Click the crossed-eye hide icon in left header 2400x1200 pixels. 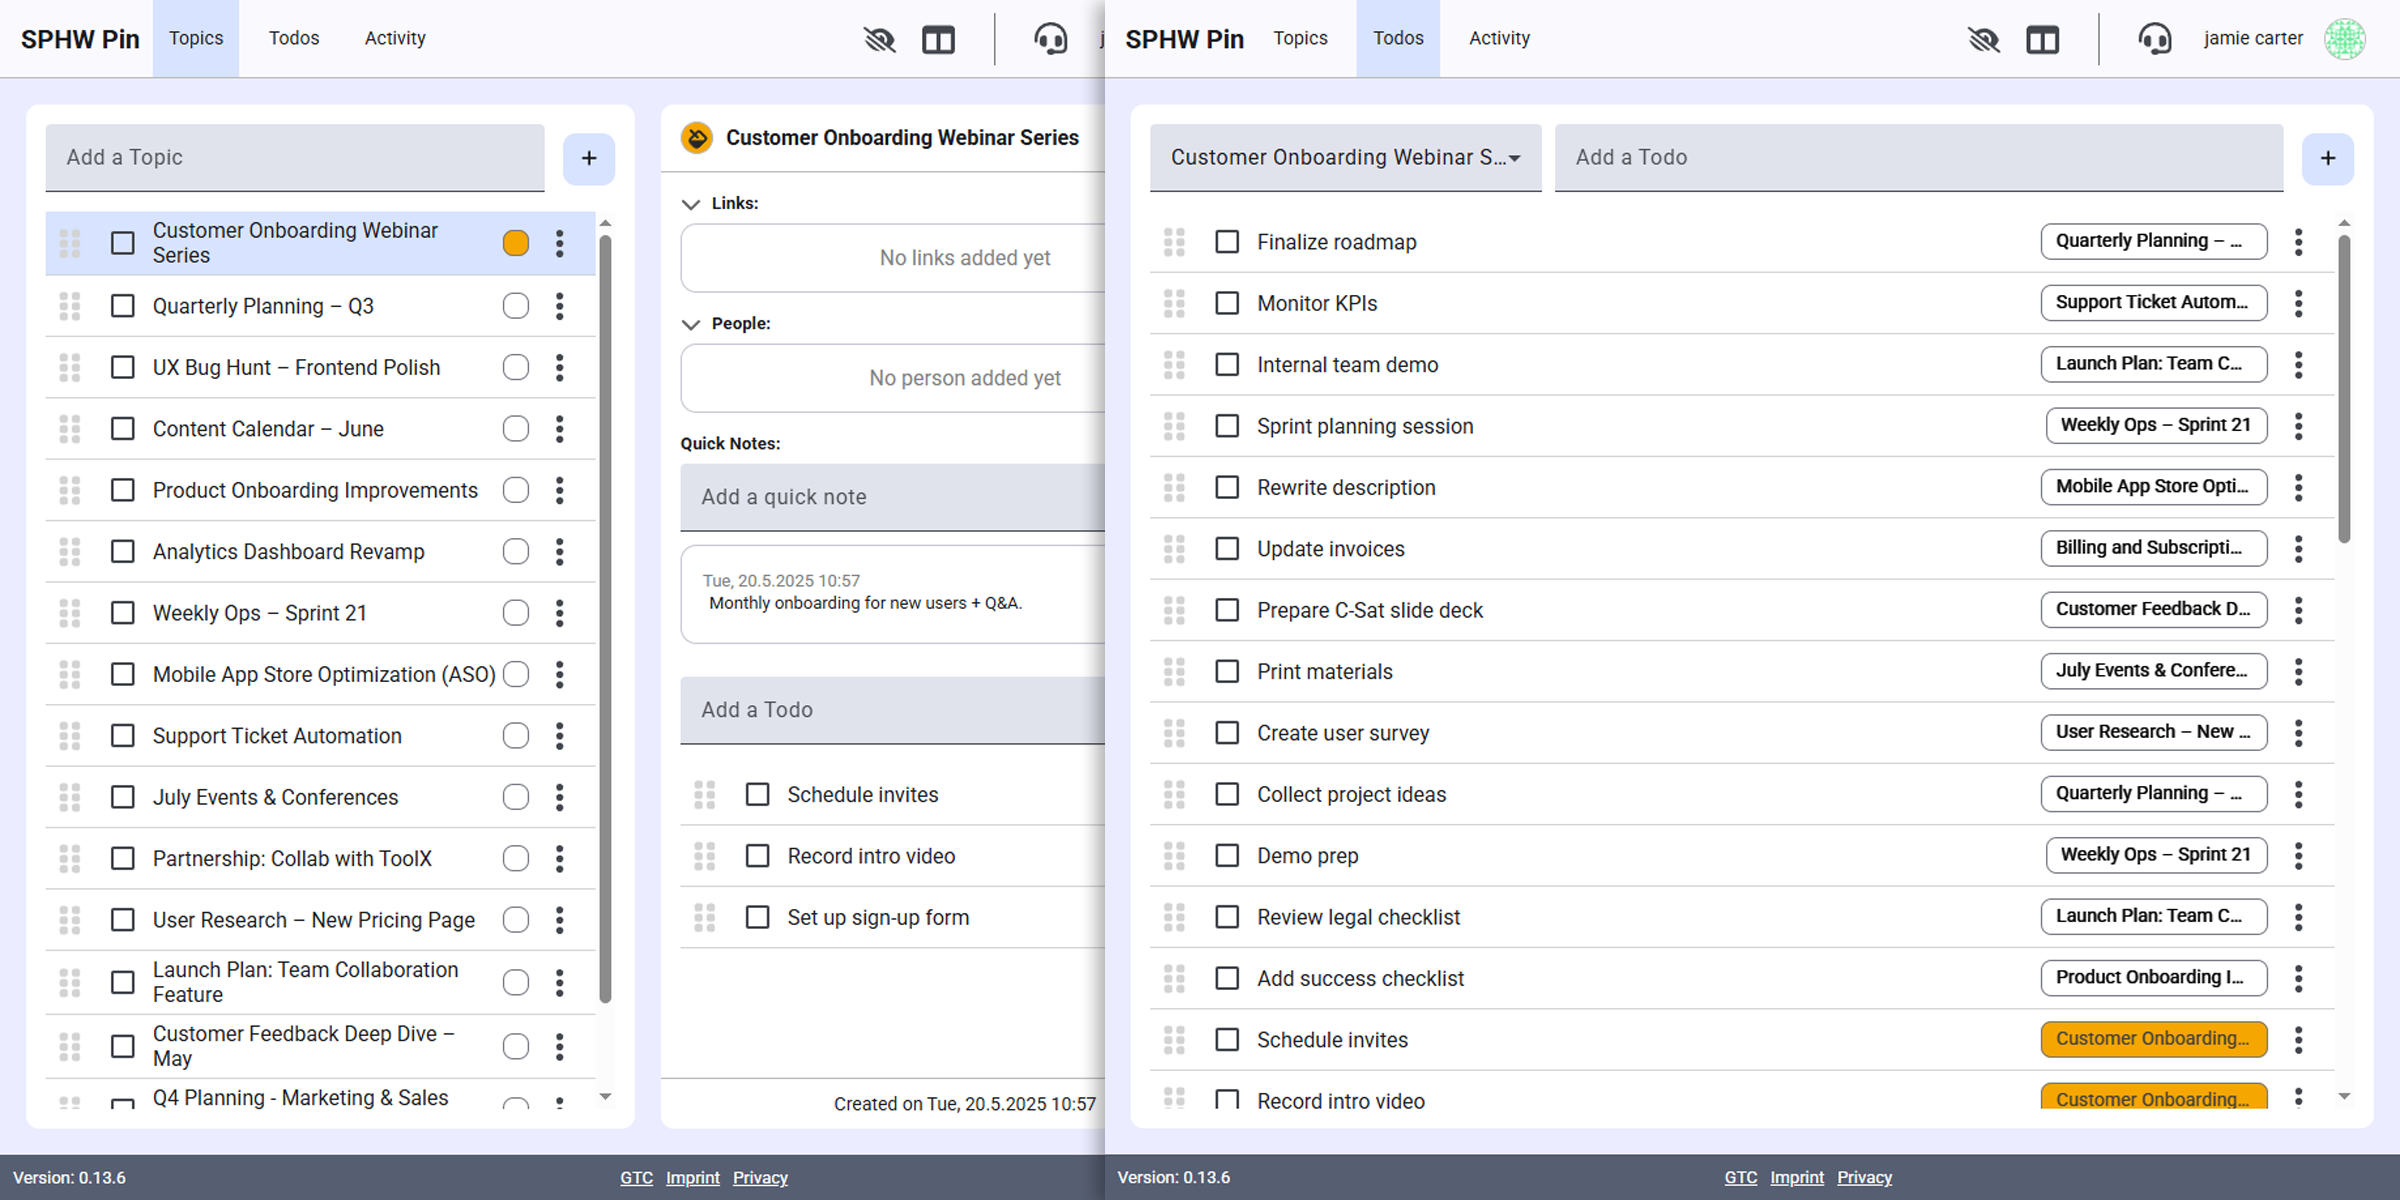(x=879, y=39)
